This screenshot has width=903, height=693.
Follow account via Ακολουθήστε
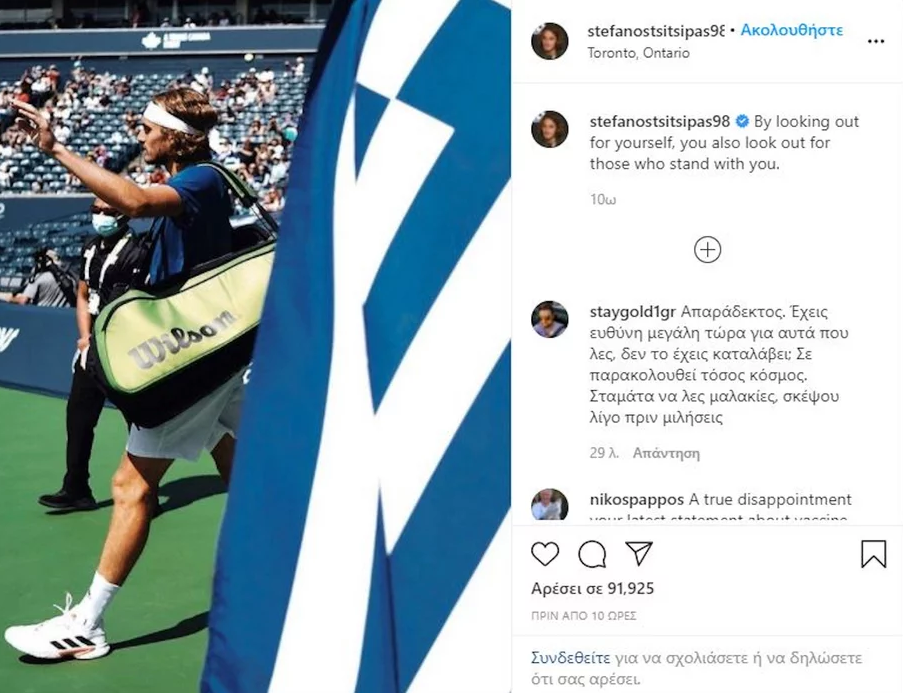pyautogui.click(x=791, y=30)
